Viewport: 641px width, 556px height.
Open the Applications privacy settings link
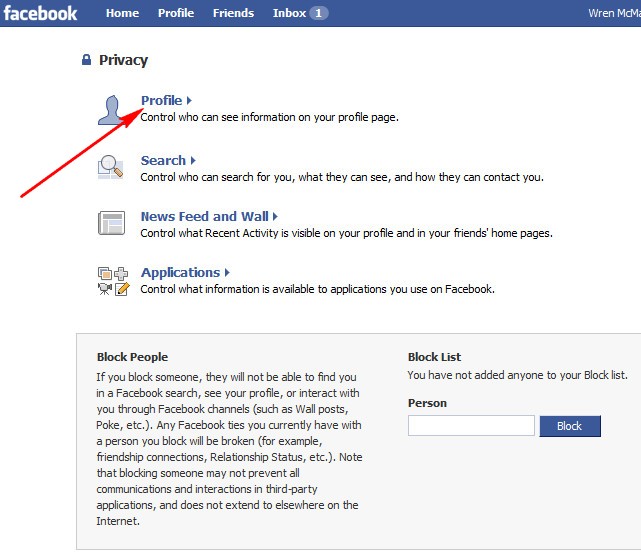point(180,272)
